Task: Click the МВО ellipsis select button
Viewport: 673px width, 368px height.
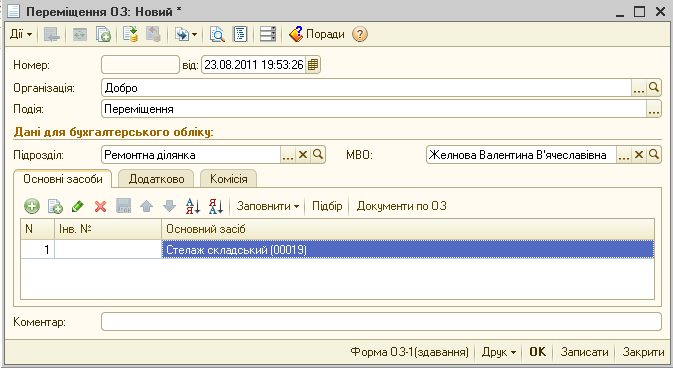Action: tap(624, 155)
